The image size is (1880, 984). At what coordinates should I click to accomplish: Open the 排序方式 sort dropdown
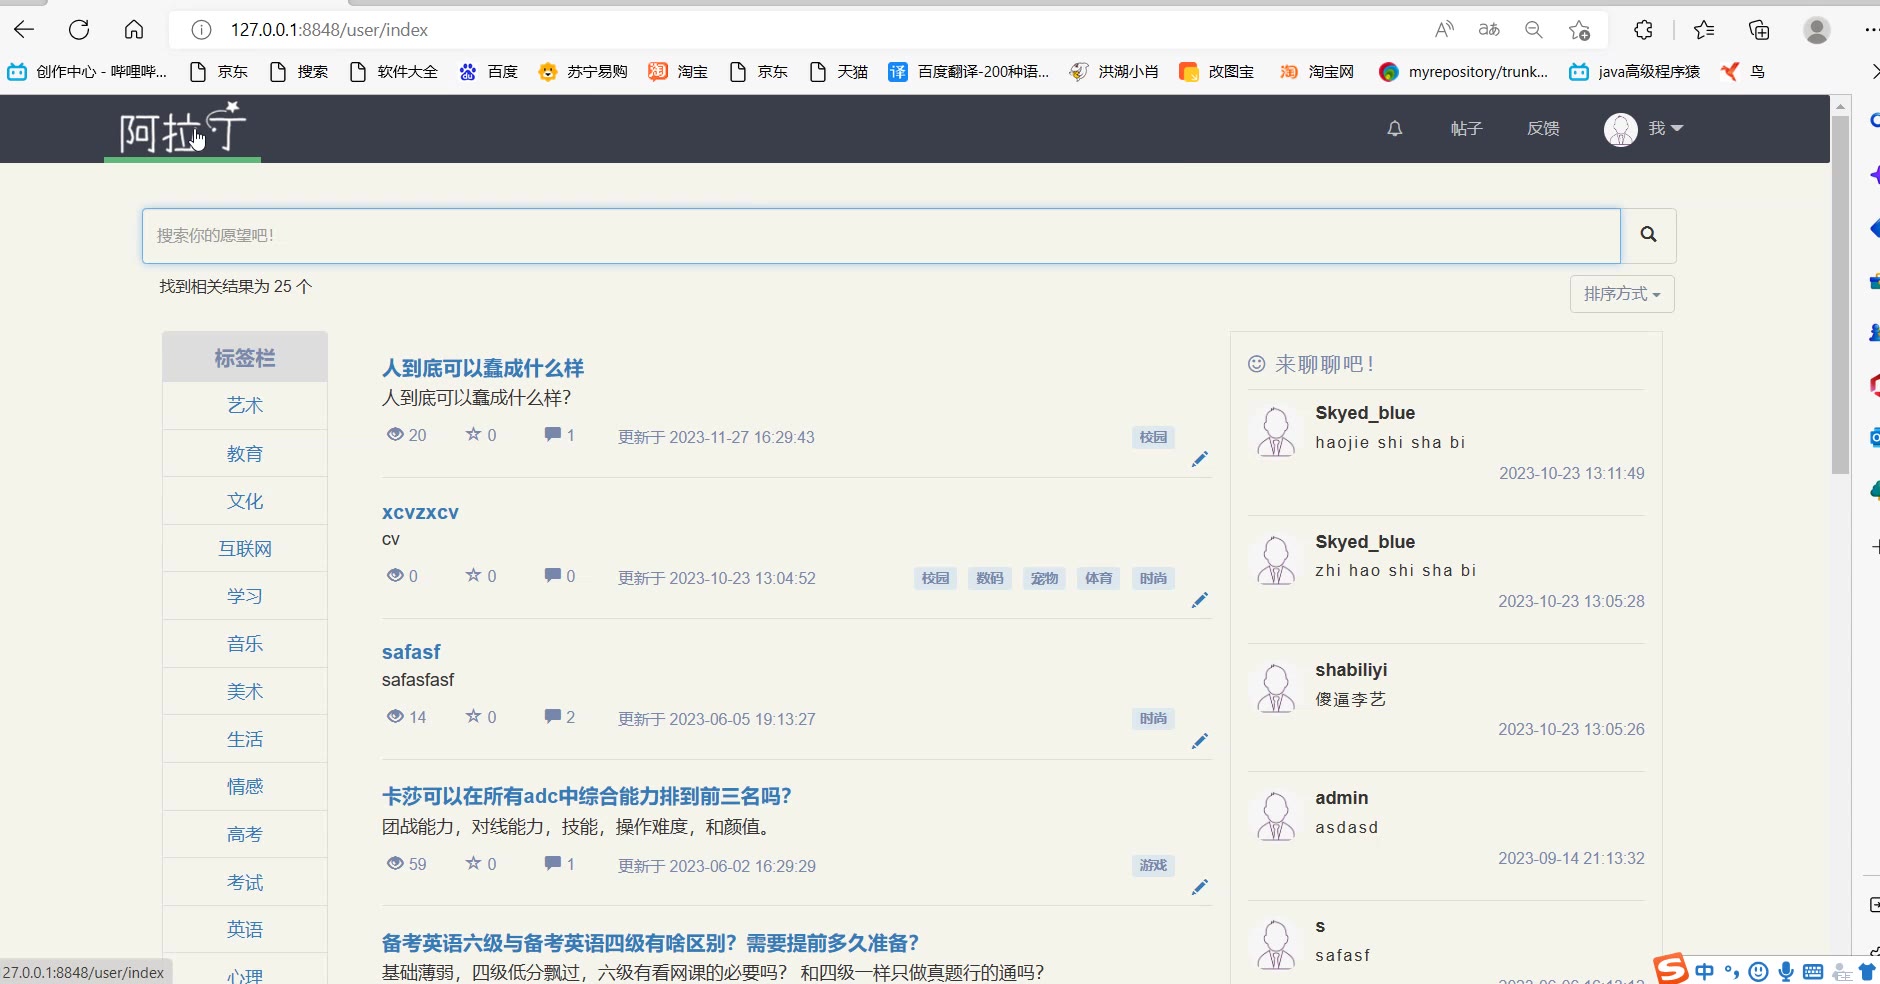coord(1622,294)
